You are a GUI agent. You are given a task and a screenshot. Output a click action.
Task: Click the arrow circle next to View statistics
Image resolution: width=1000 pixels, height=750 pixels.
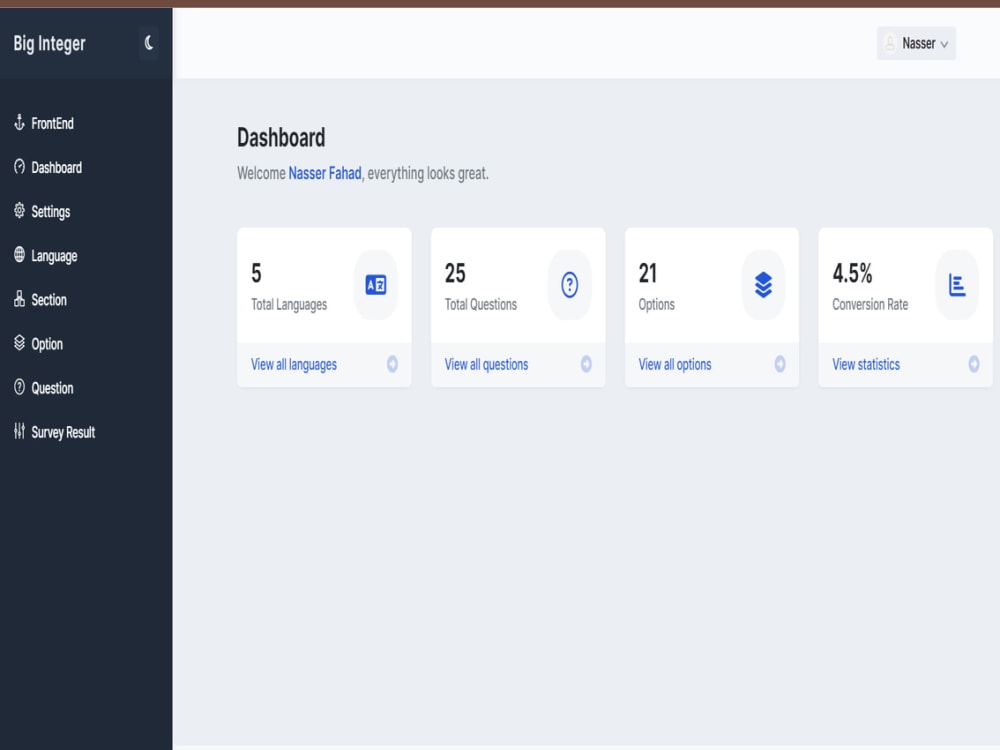(974, 364)
